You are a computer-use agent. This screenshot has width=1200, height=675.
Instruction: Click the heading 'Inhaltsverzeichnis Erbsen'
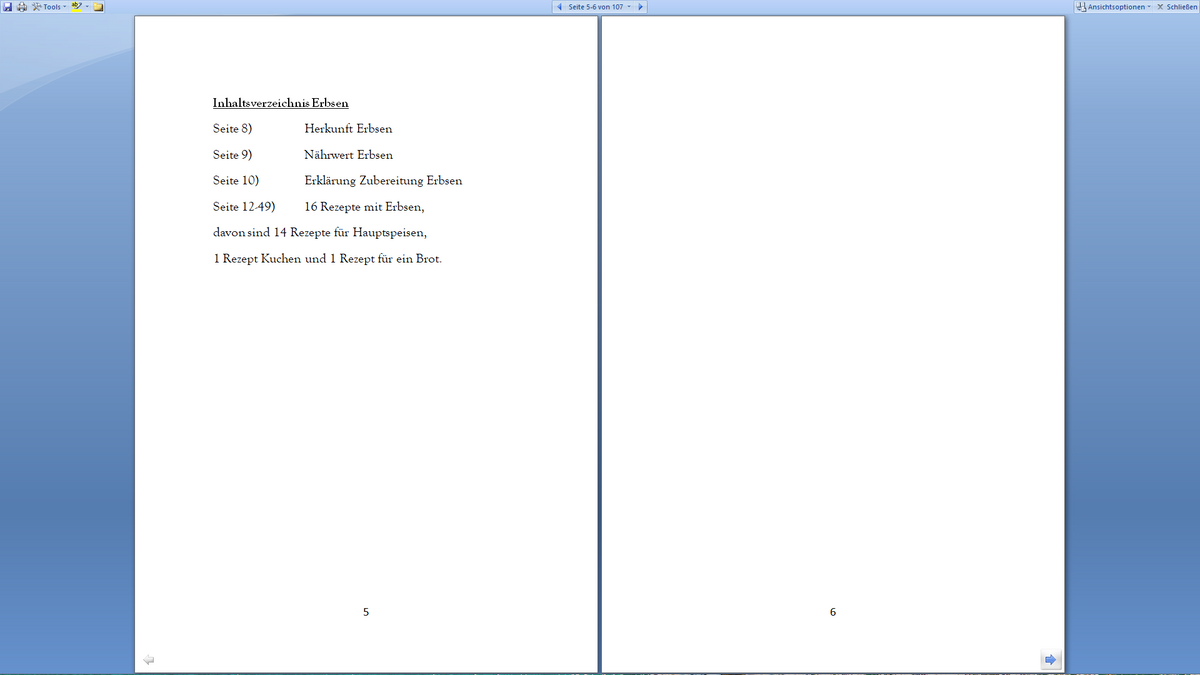(280, 103)
